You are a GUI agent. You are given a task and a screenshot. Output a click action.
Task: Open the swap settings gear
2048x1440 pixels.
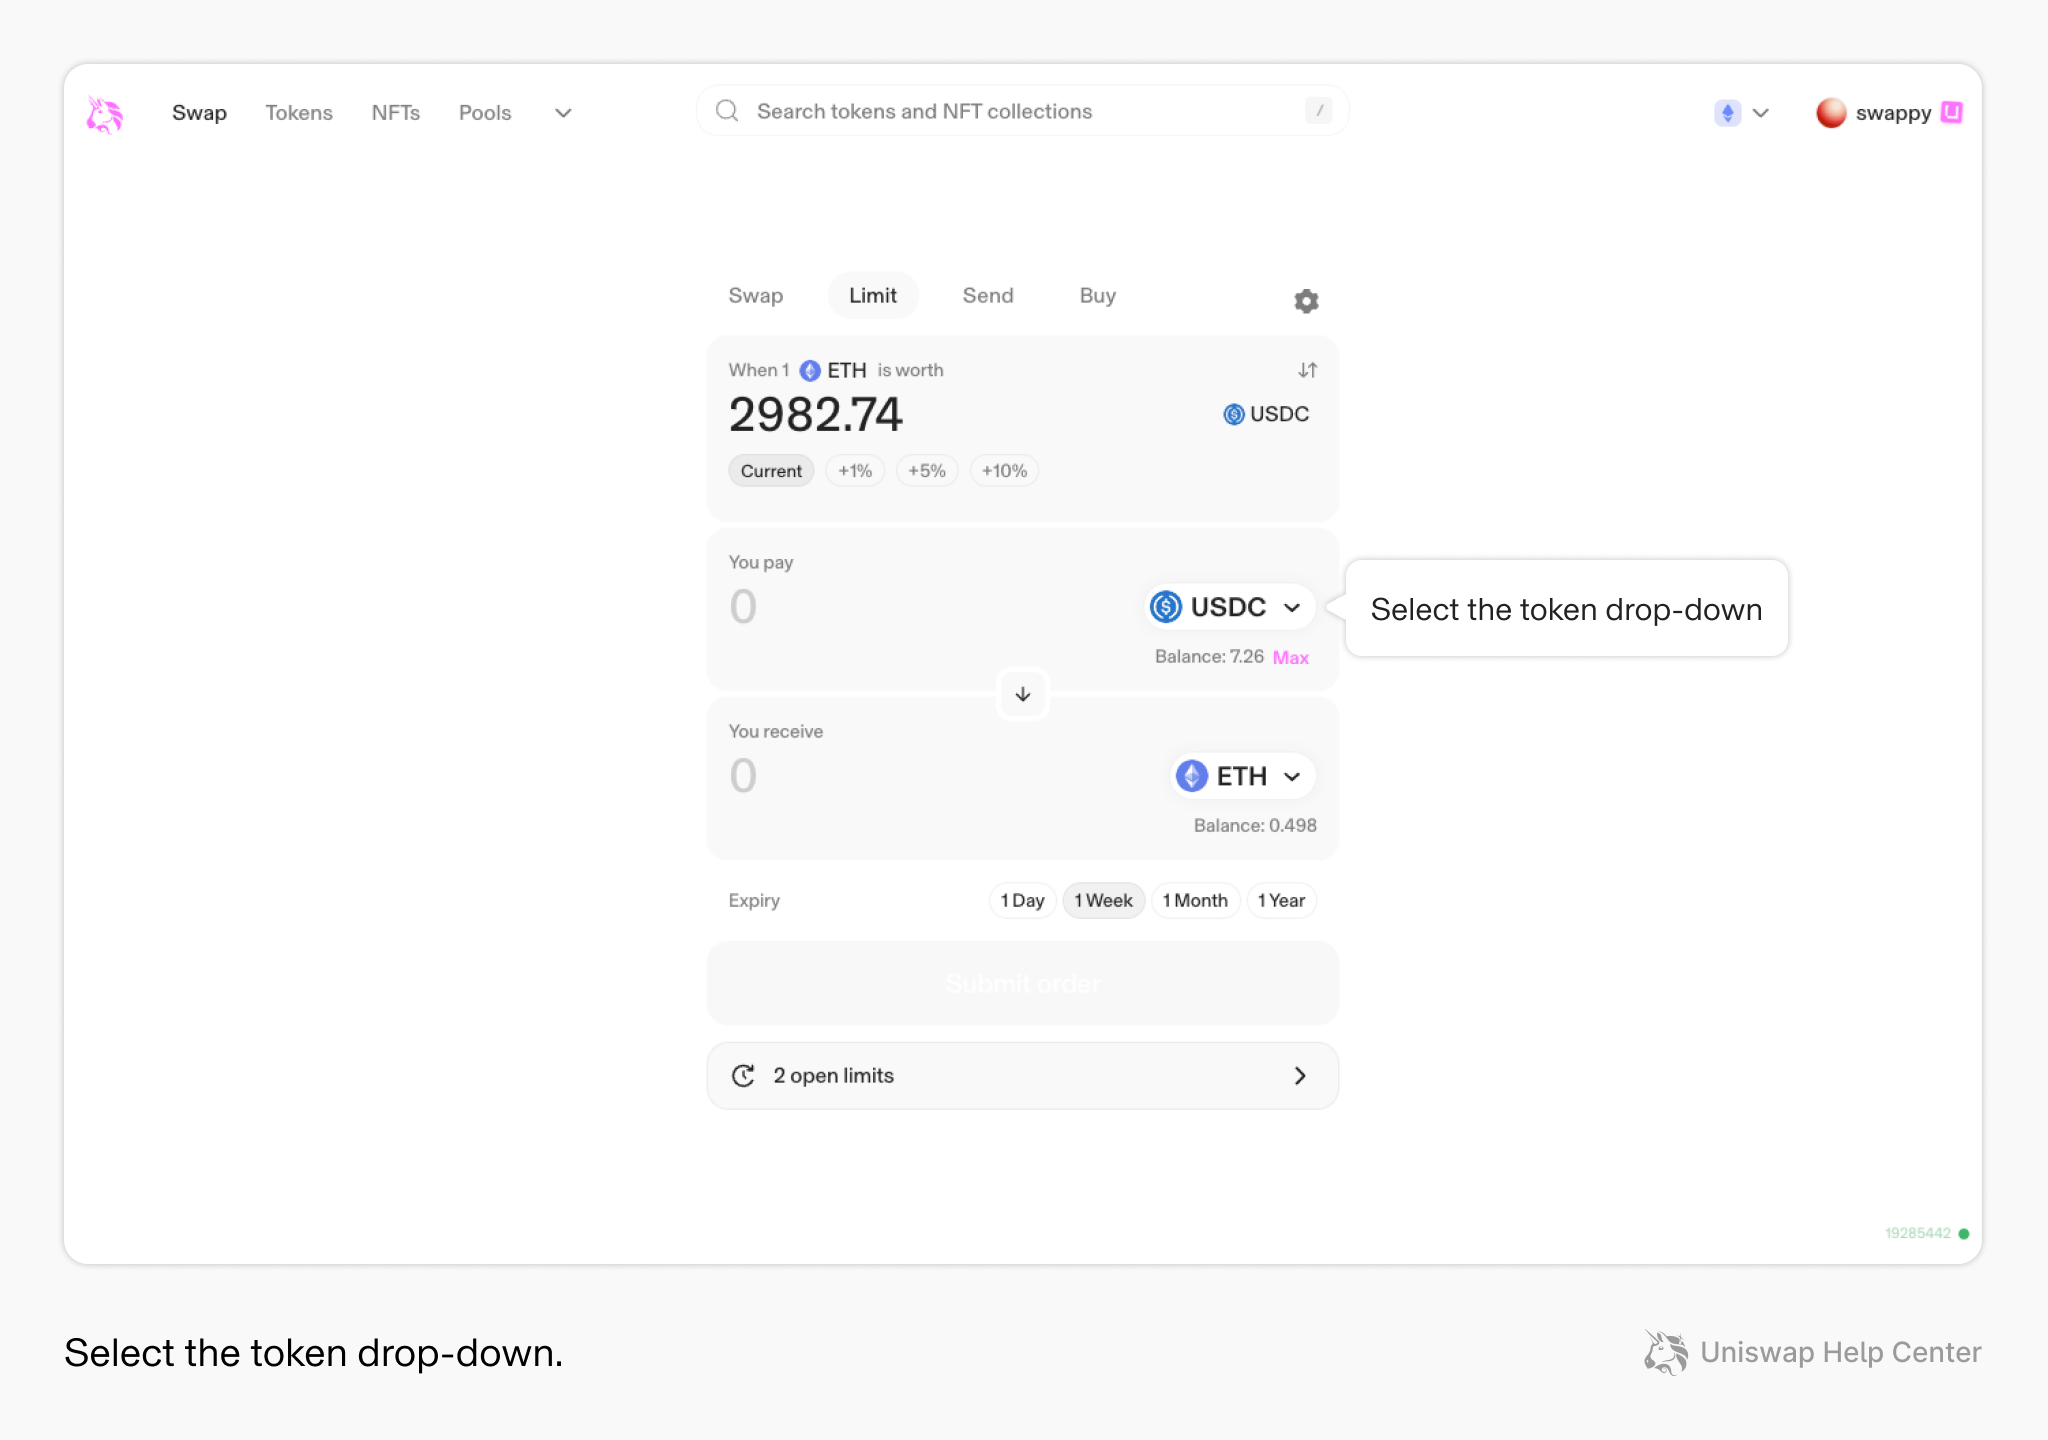tap(1306, 301)
